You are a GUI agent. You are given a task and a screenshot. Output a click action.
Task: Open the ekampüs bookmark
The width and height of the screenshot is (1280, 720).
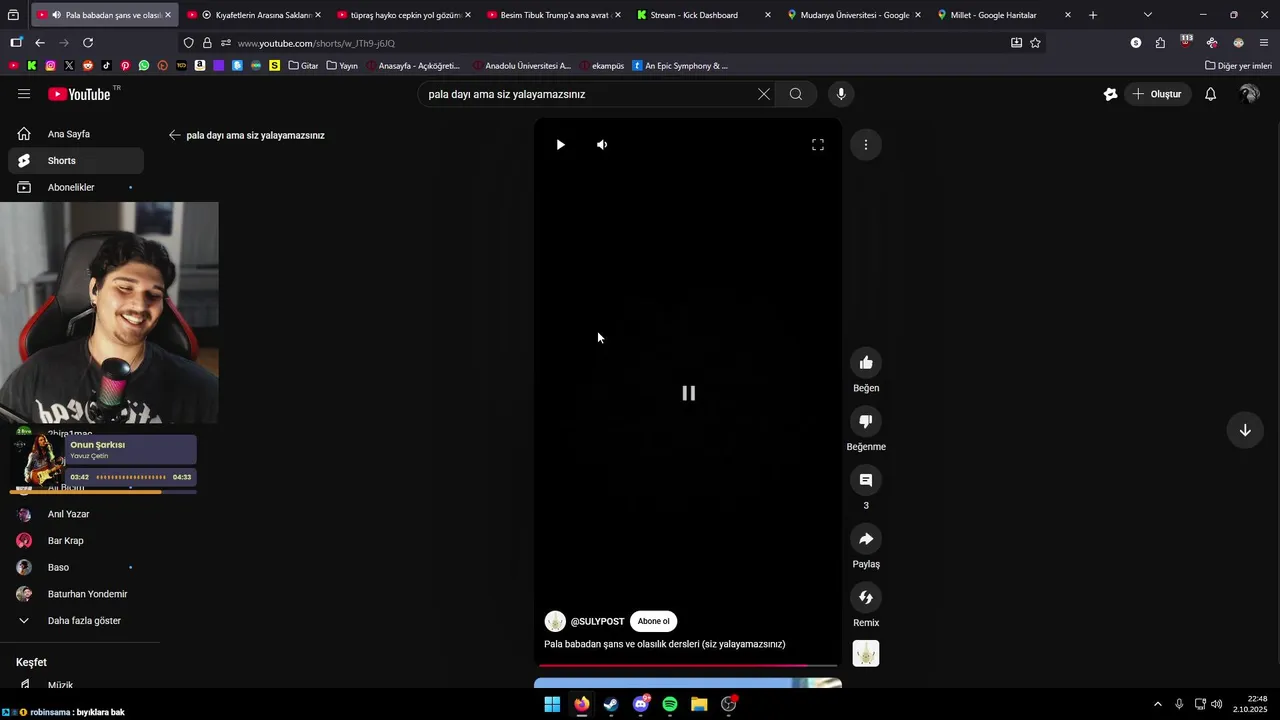(601, 66)
